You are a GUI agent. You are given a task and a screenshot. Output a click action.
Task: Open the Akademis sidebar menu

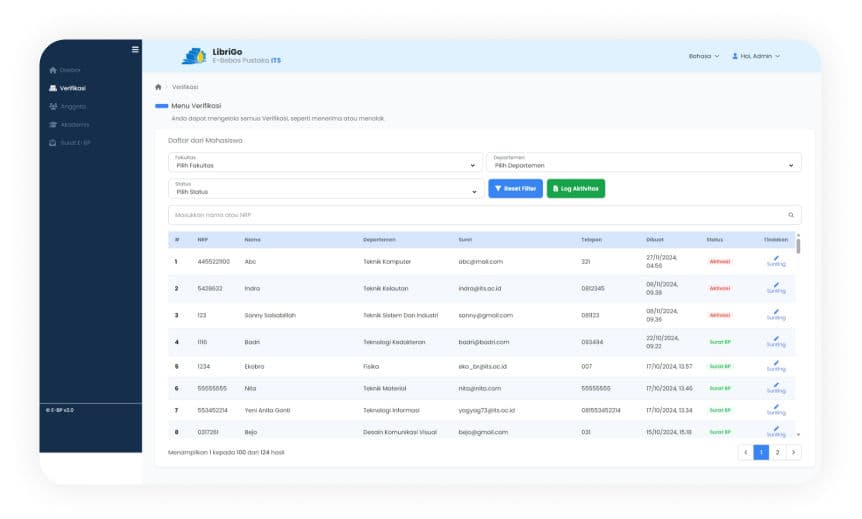[69, 125]
